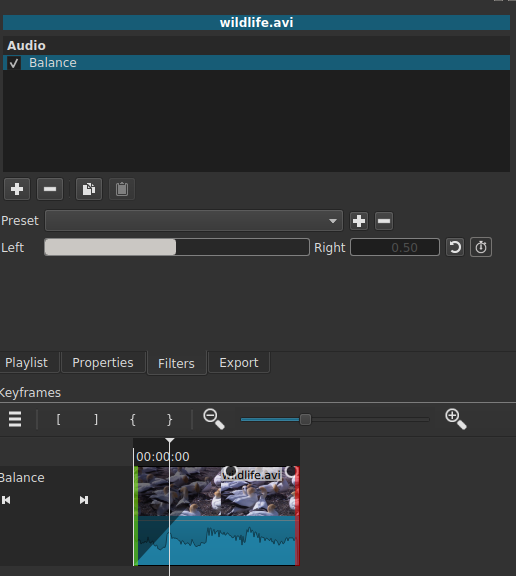
Task: Add a new filter with plus button
Action: pos(17,189)
